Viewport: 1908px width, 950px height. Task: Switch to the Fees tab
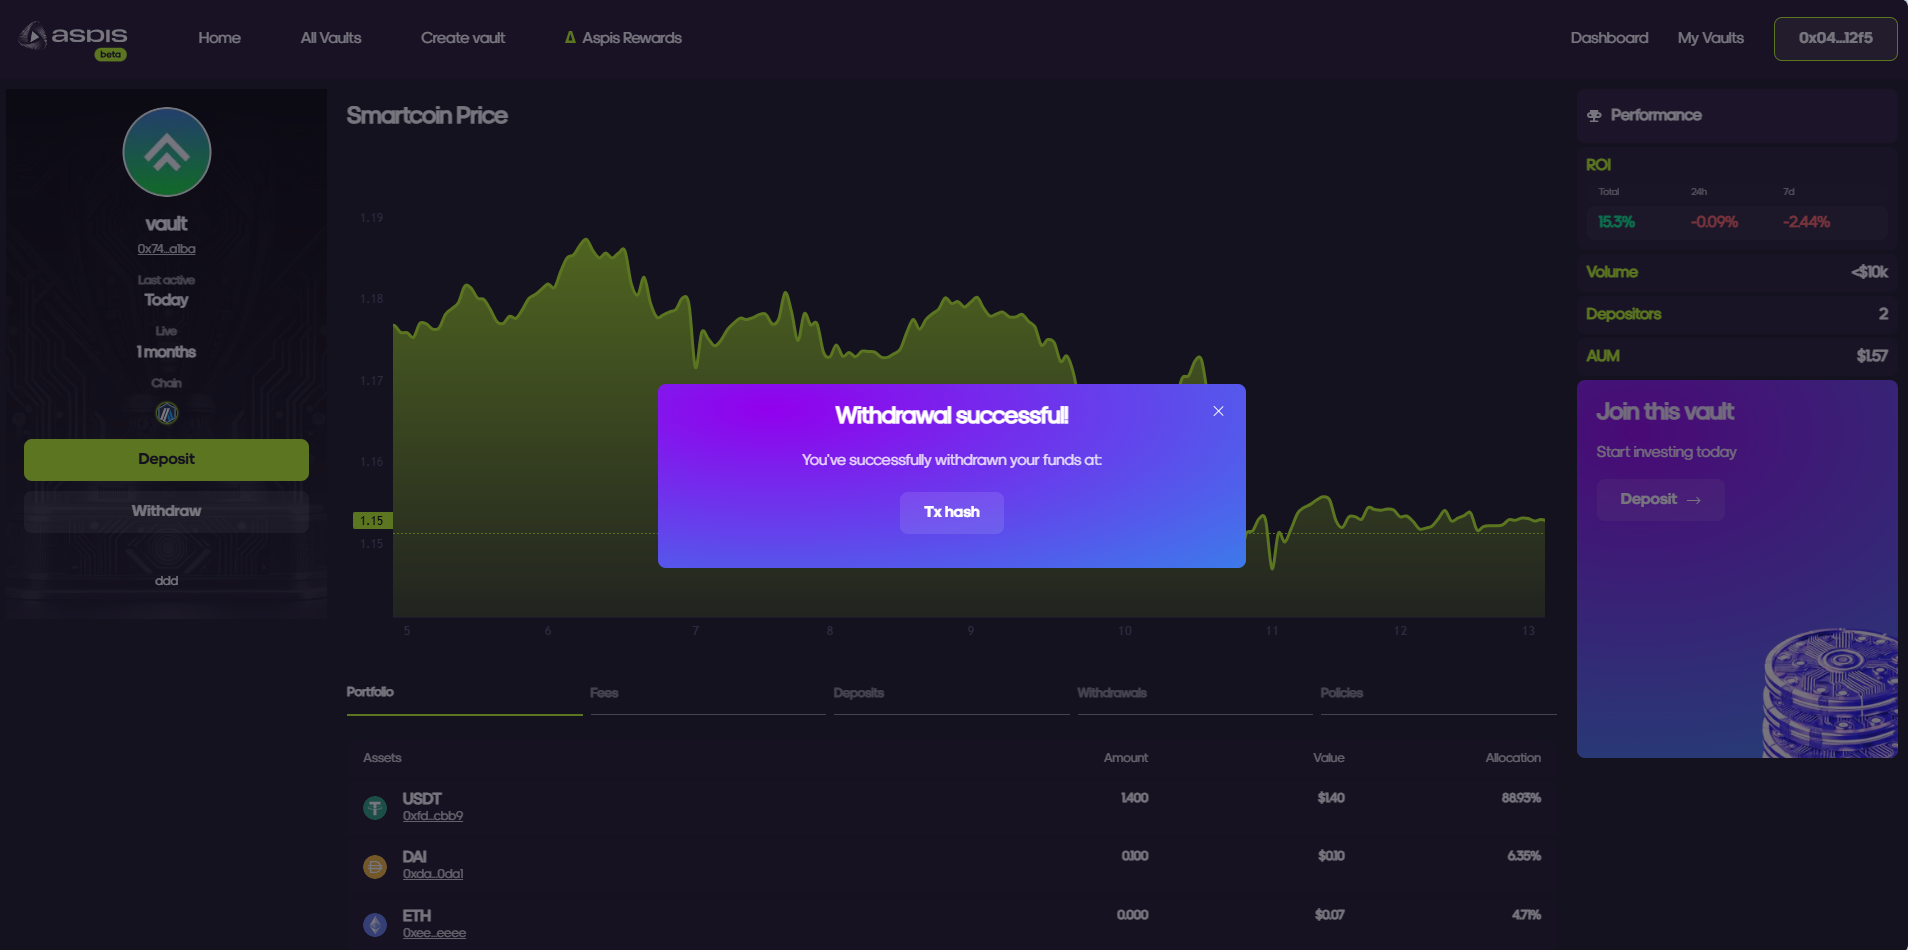[x=604, y=693]
